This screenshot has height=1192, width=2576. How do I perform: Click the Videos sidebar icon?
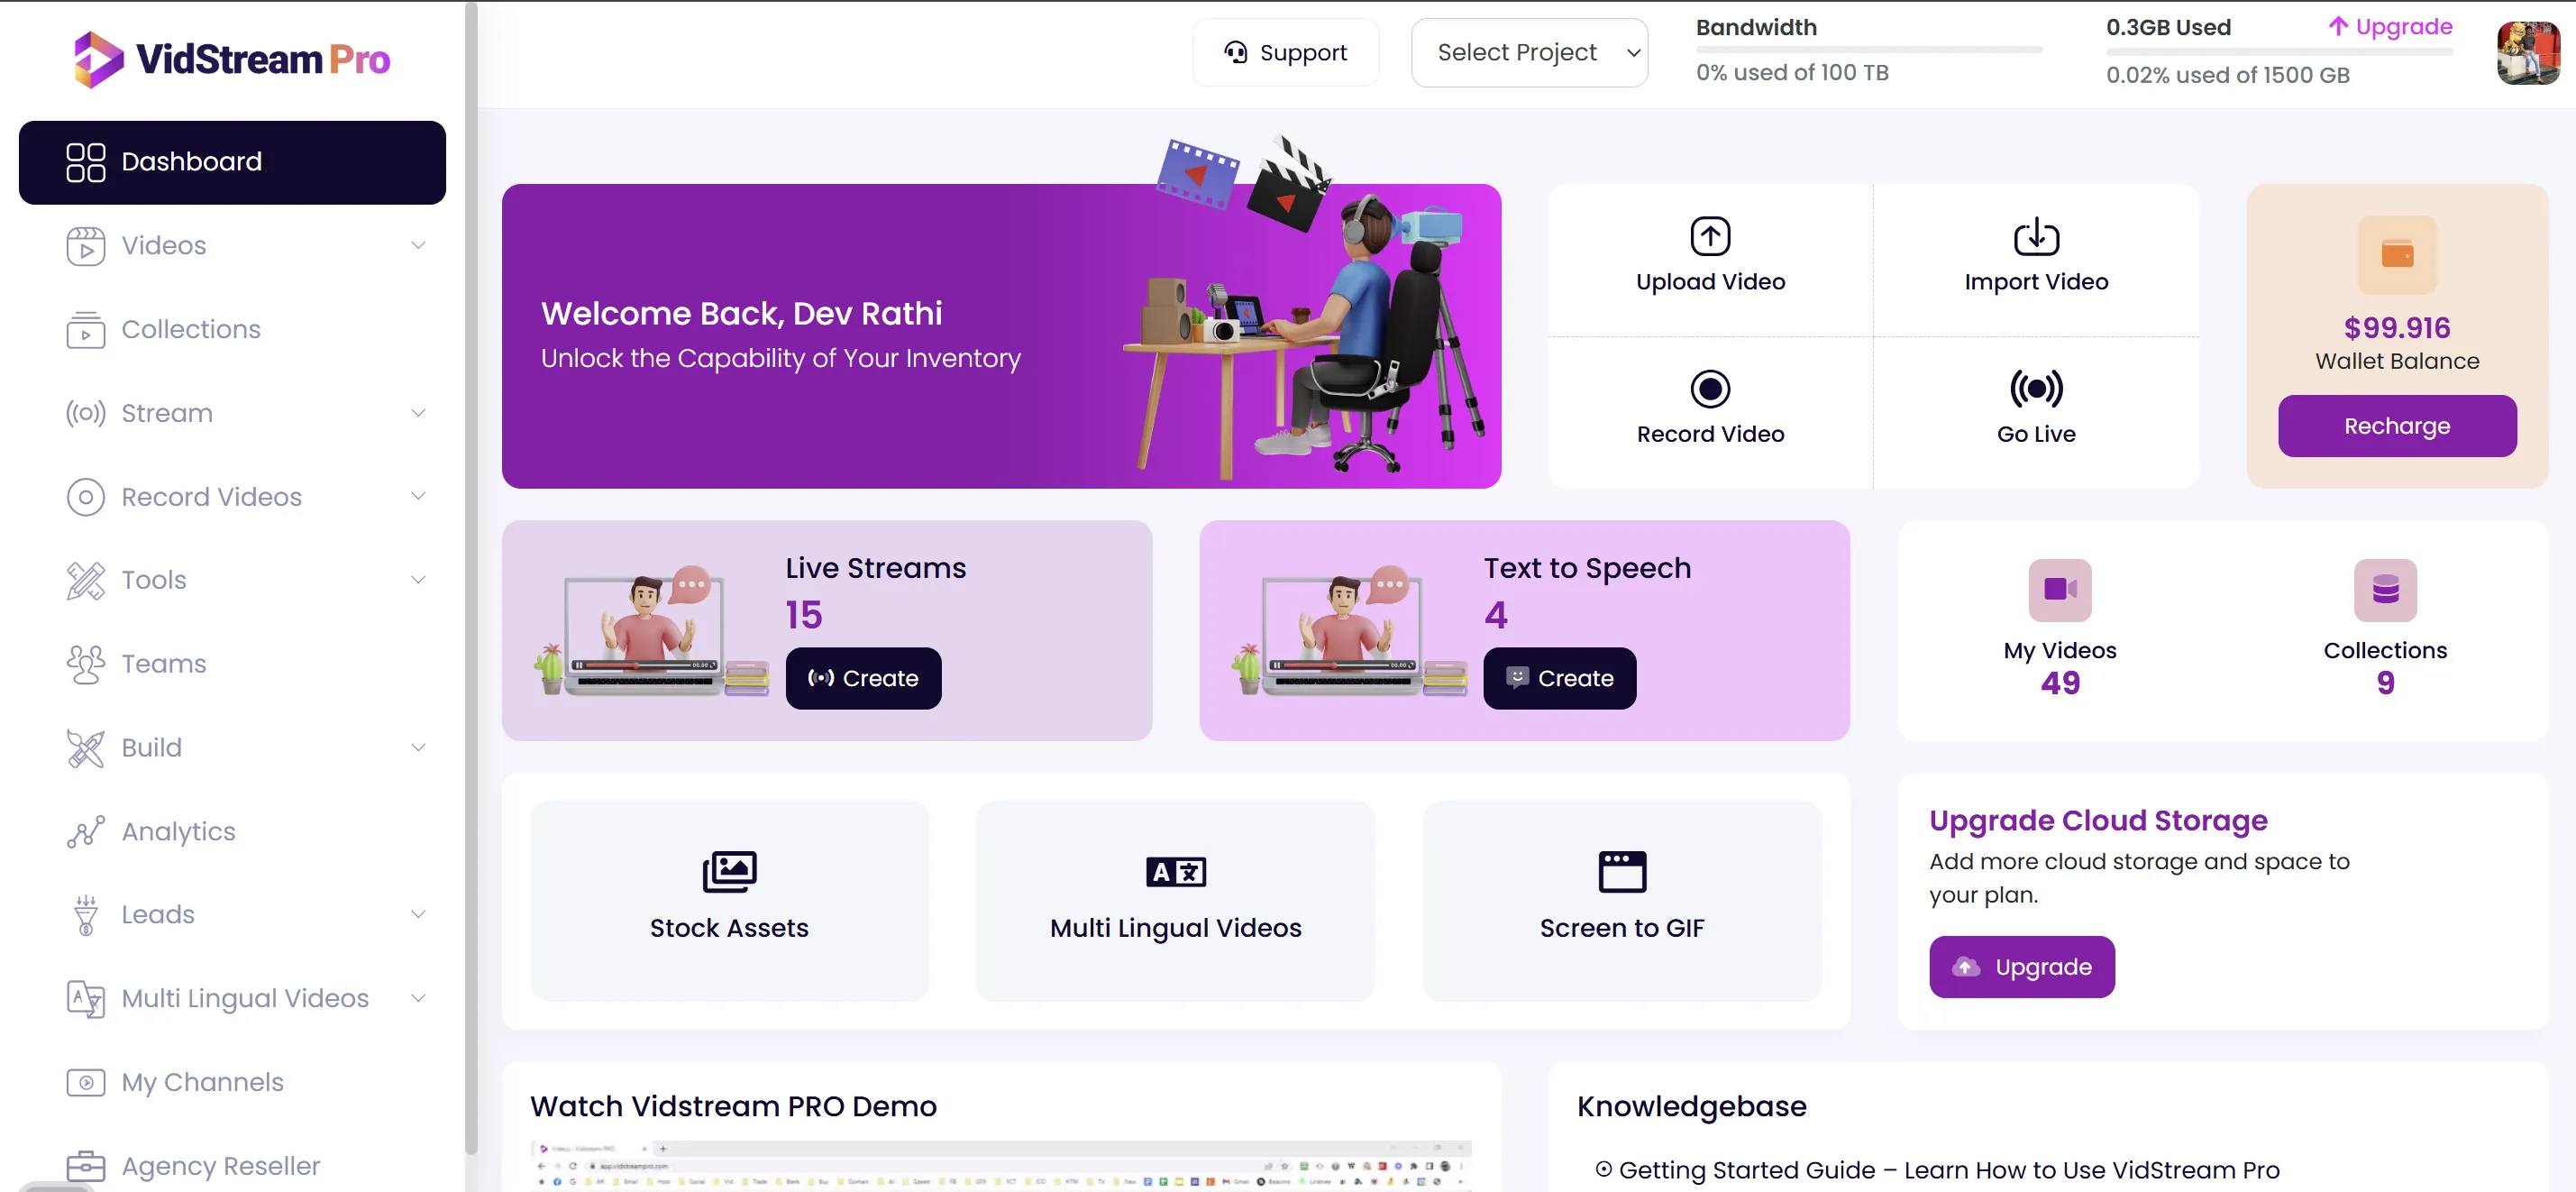tap(85, 246)
